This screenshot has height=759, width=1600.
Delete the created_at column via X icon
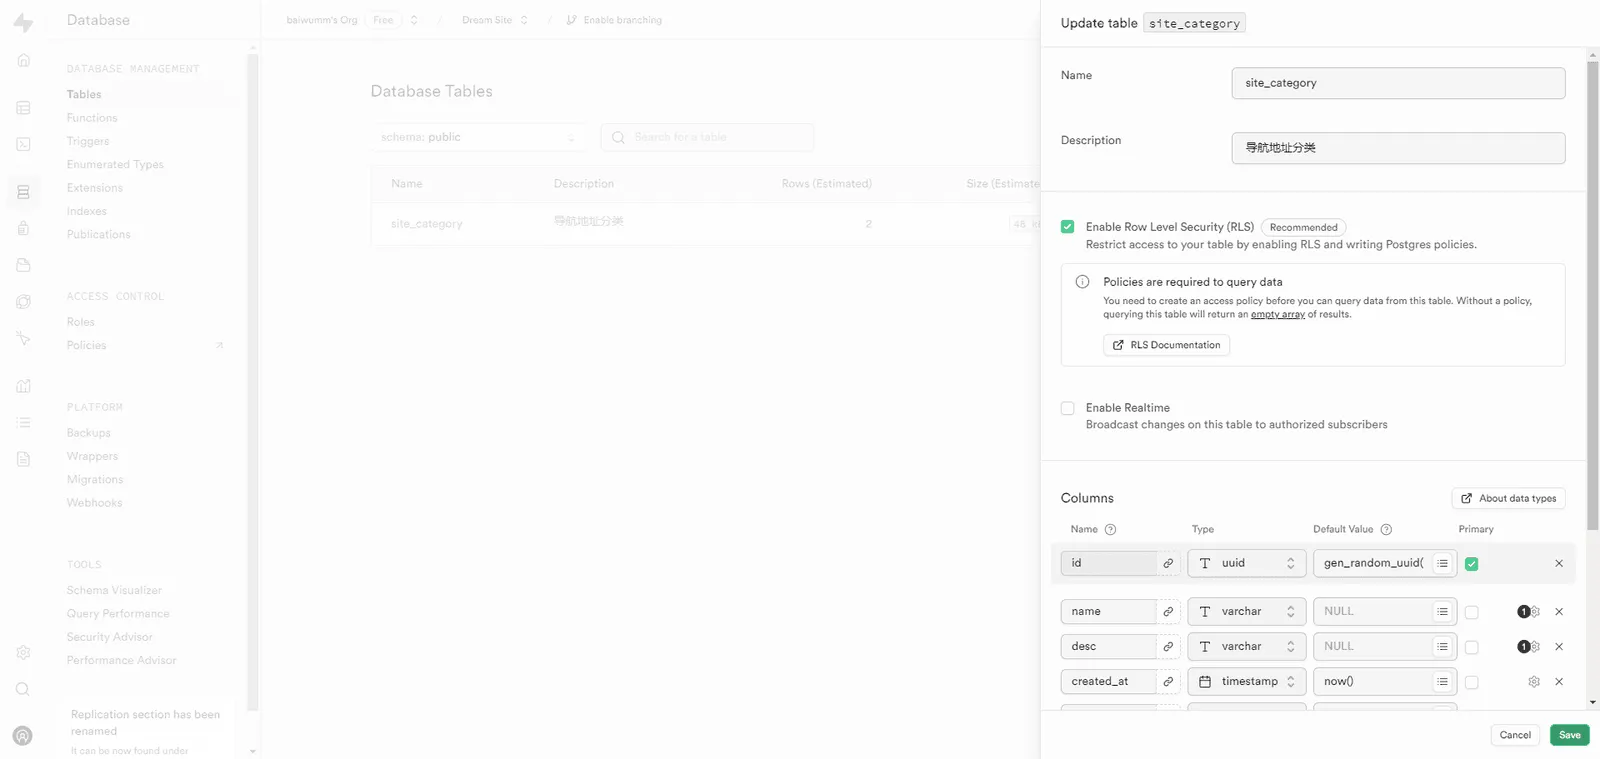tap(1559, 682)
